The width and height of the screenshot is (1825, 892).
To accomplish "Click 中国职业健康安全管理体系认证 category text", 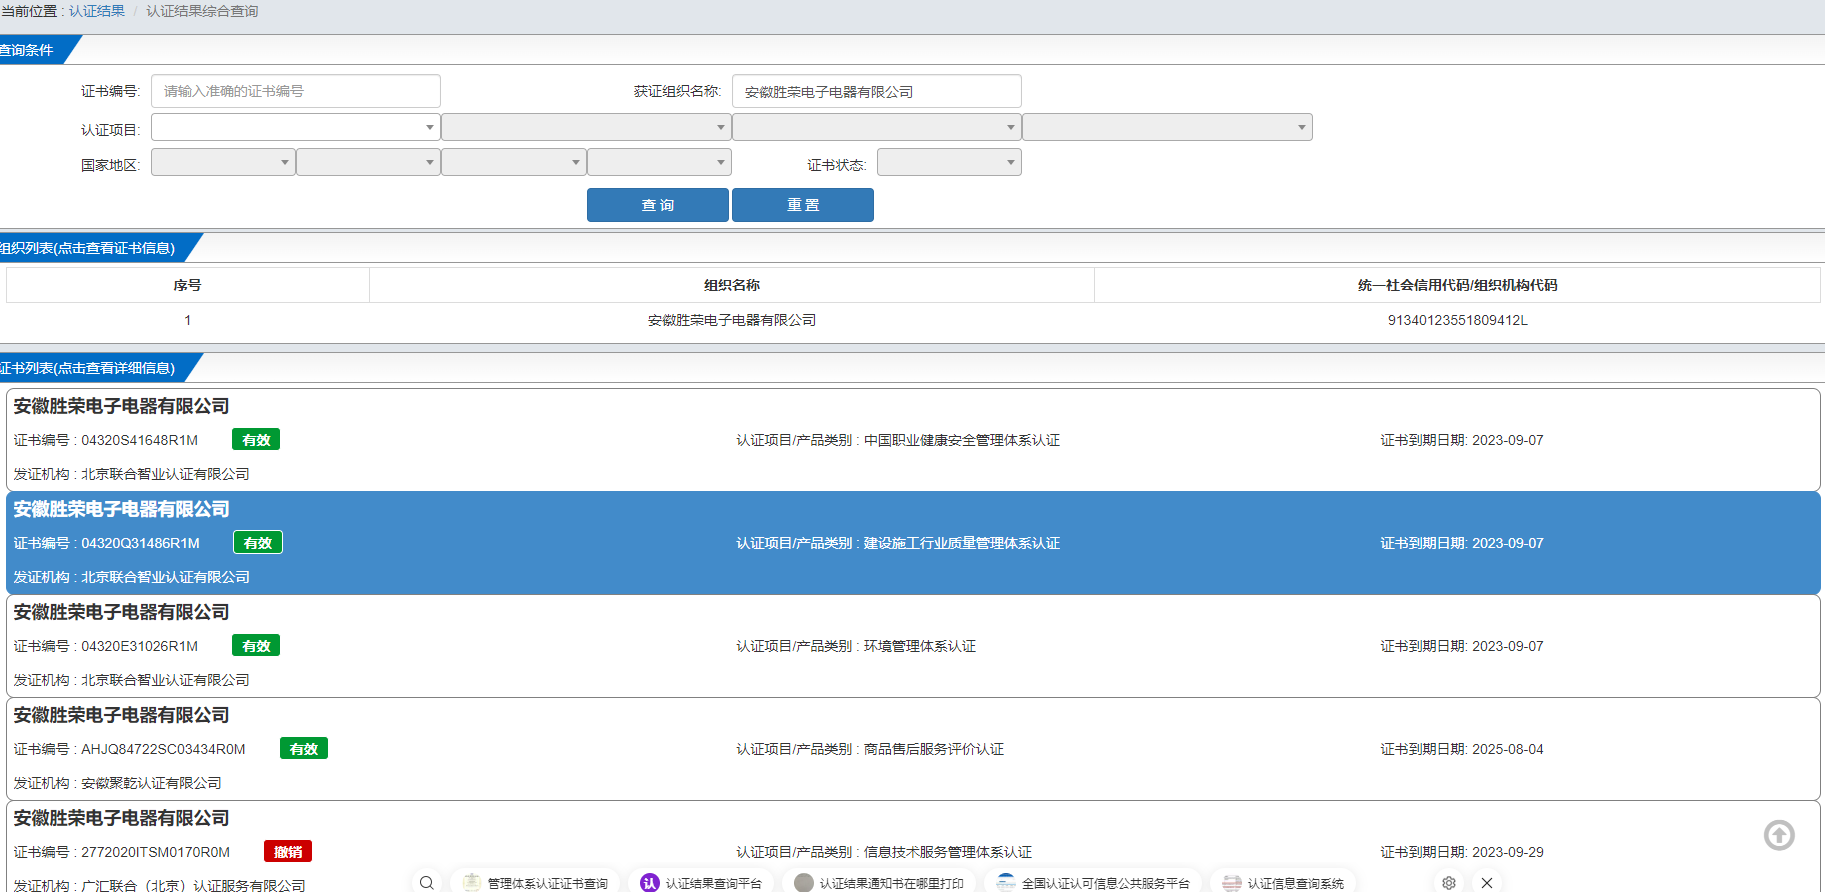I will 961,440.
